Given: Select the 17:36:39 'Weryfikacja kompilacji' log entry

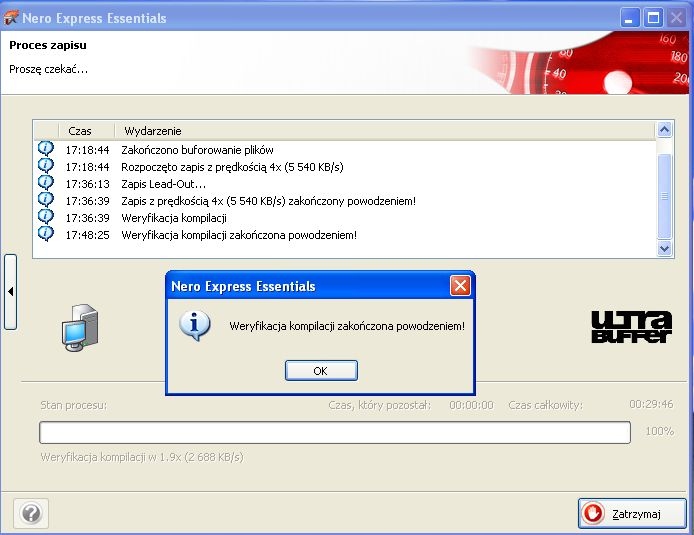Looking at the screenshot, I should [x=345, y=218].
